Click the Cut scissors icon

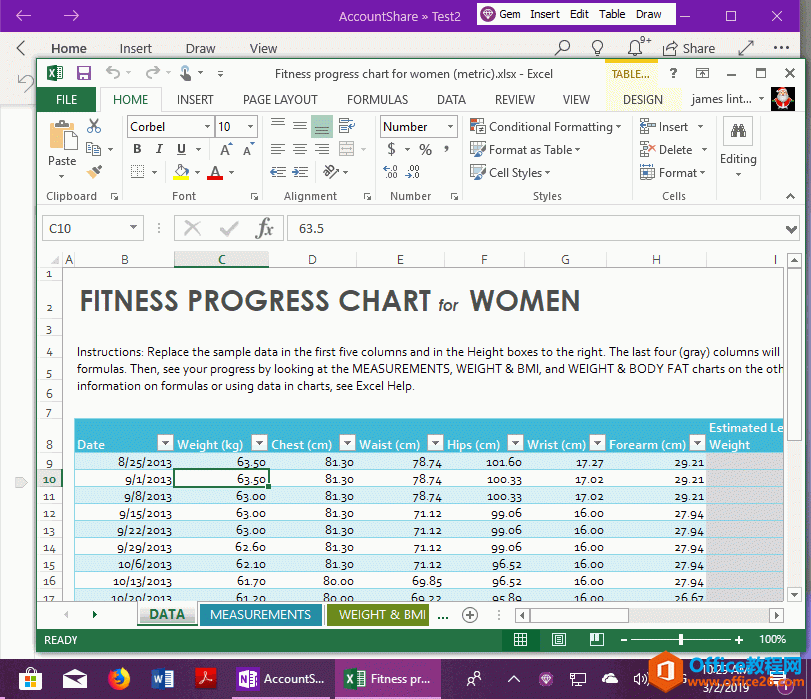click(x=94, y=126)
